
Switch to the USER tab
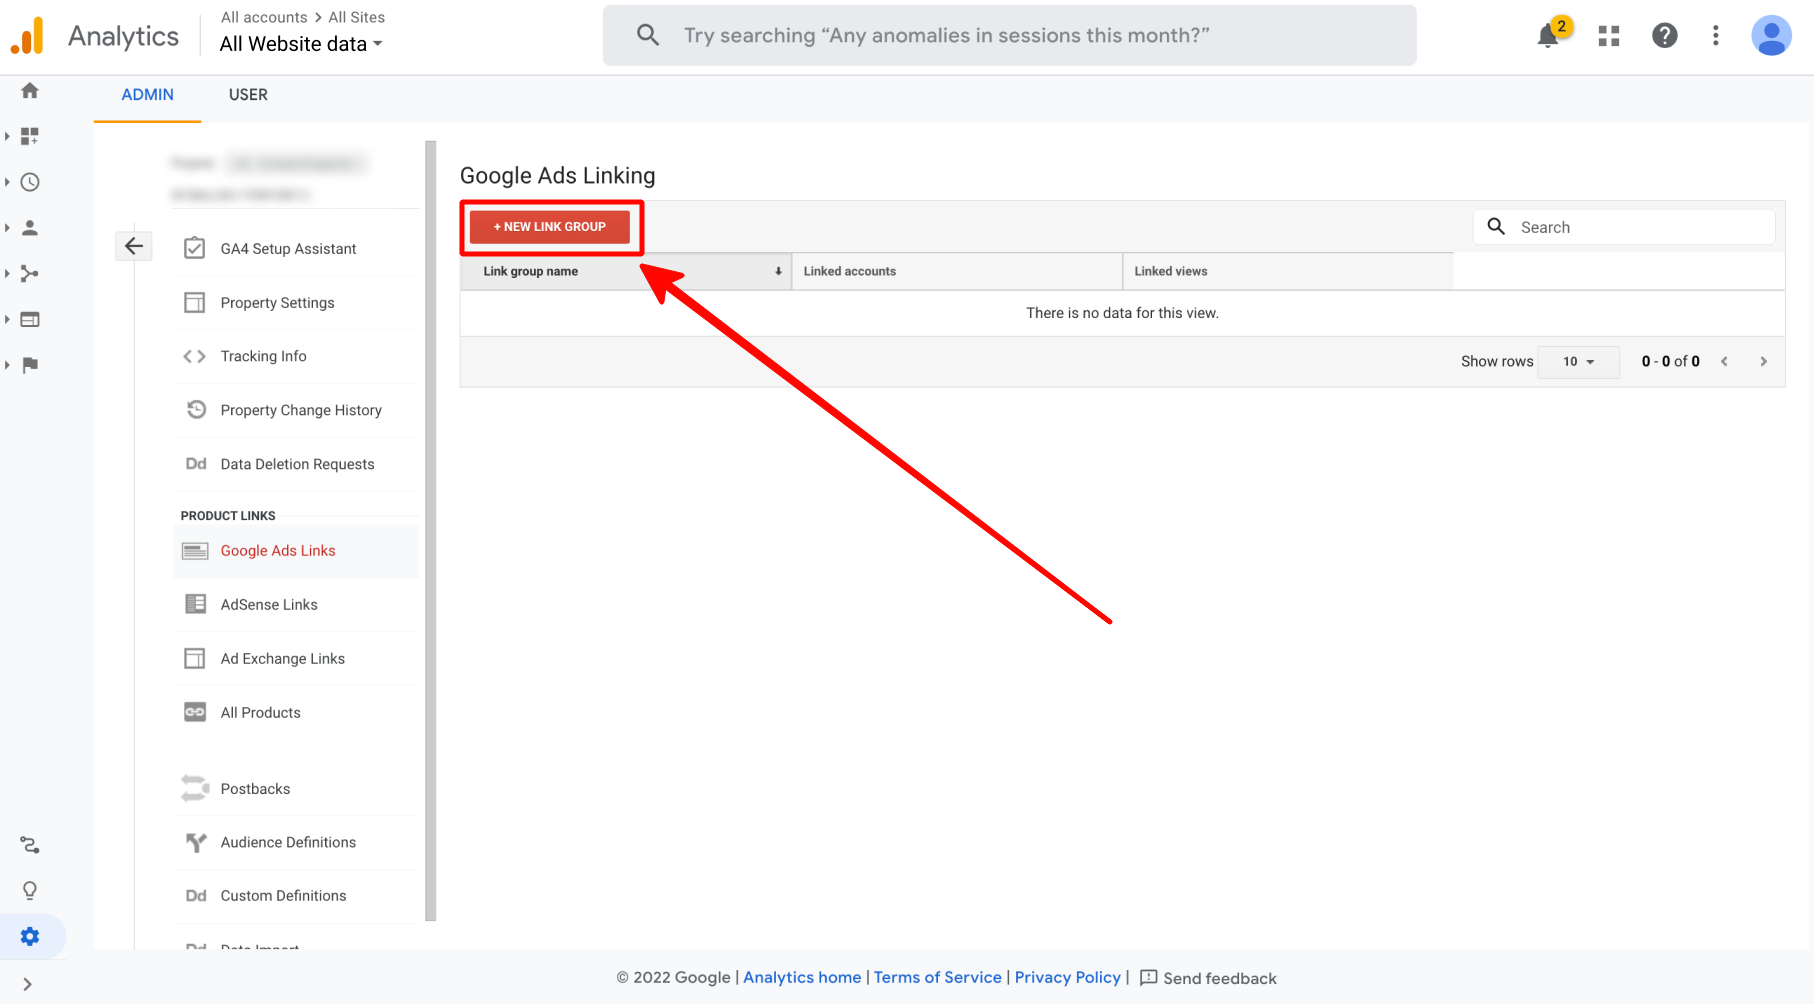pos(248,95)
